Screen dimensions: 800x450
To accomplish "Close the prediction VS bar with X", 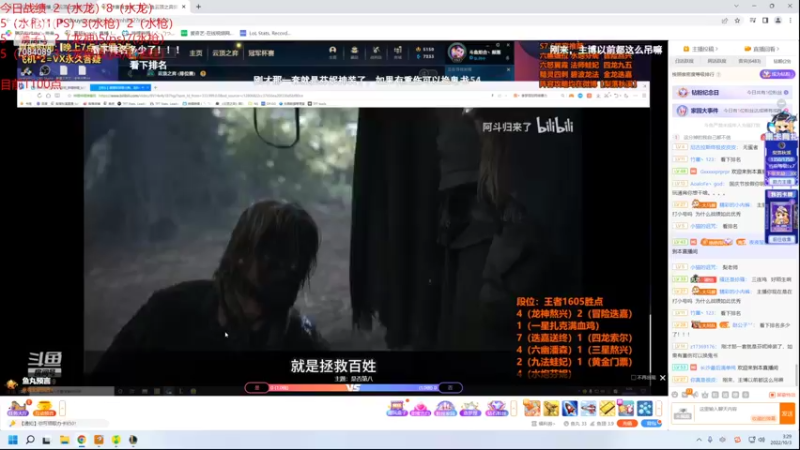I will [662, 378].
